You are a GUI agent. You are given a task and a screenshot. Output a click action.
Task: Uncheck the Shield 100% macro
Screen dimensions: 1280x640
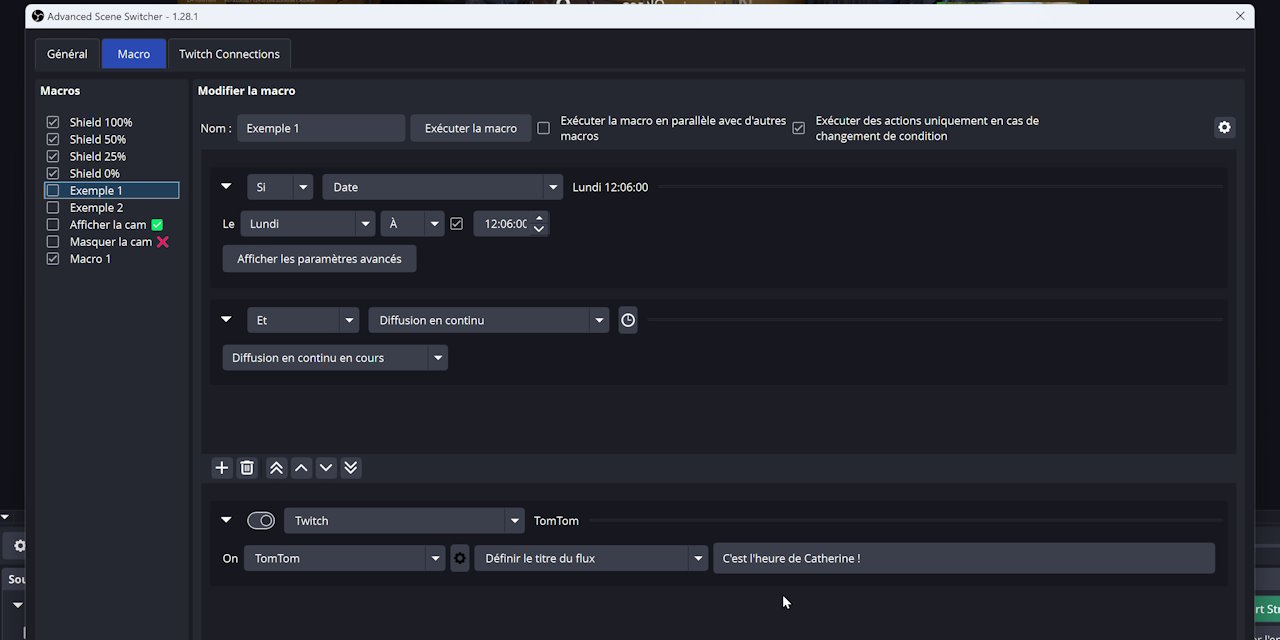click(52, 121)
